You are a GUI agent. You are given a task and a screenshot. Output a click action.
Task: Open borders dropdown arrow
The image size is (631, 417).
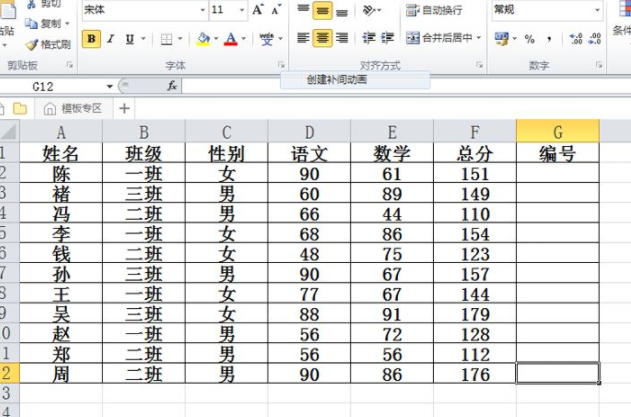point(180,39)
